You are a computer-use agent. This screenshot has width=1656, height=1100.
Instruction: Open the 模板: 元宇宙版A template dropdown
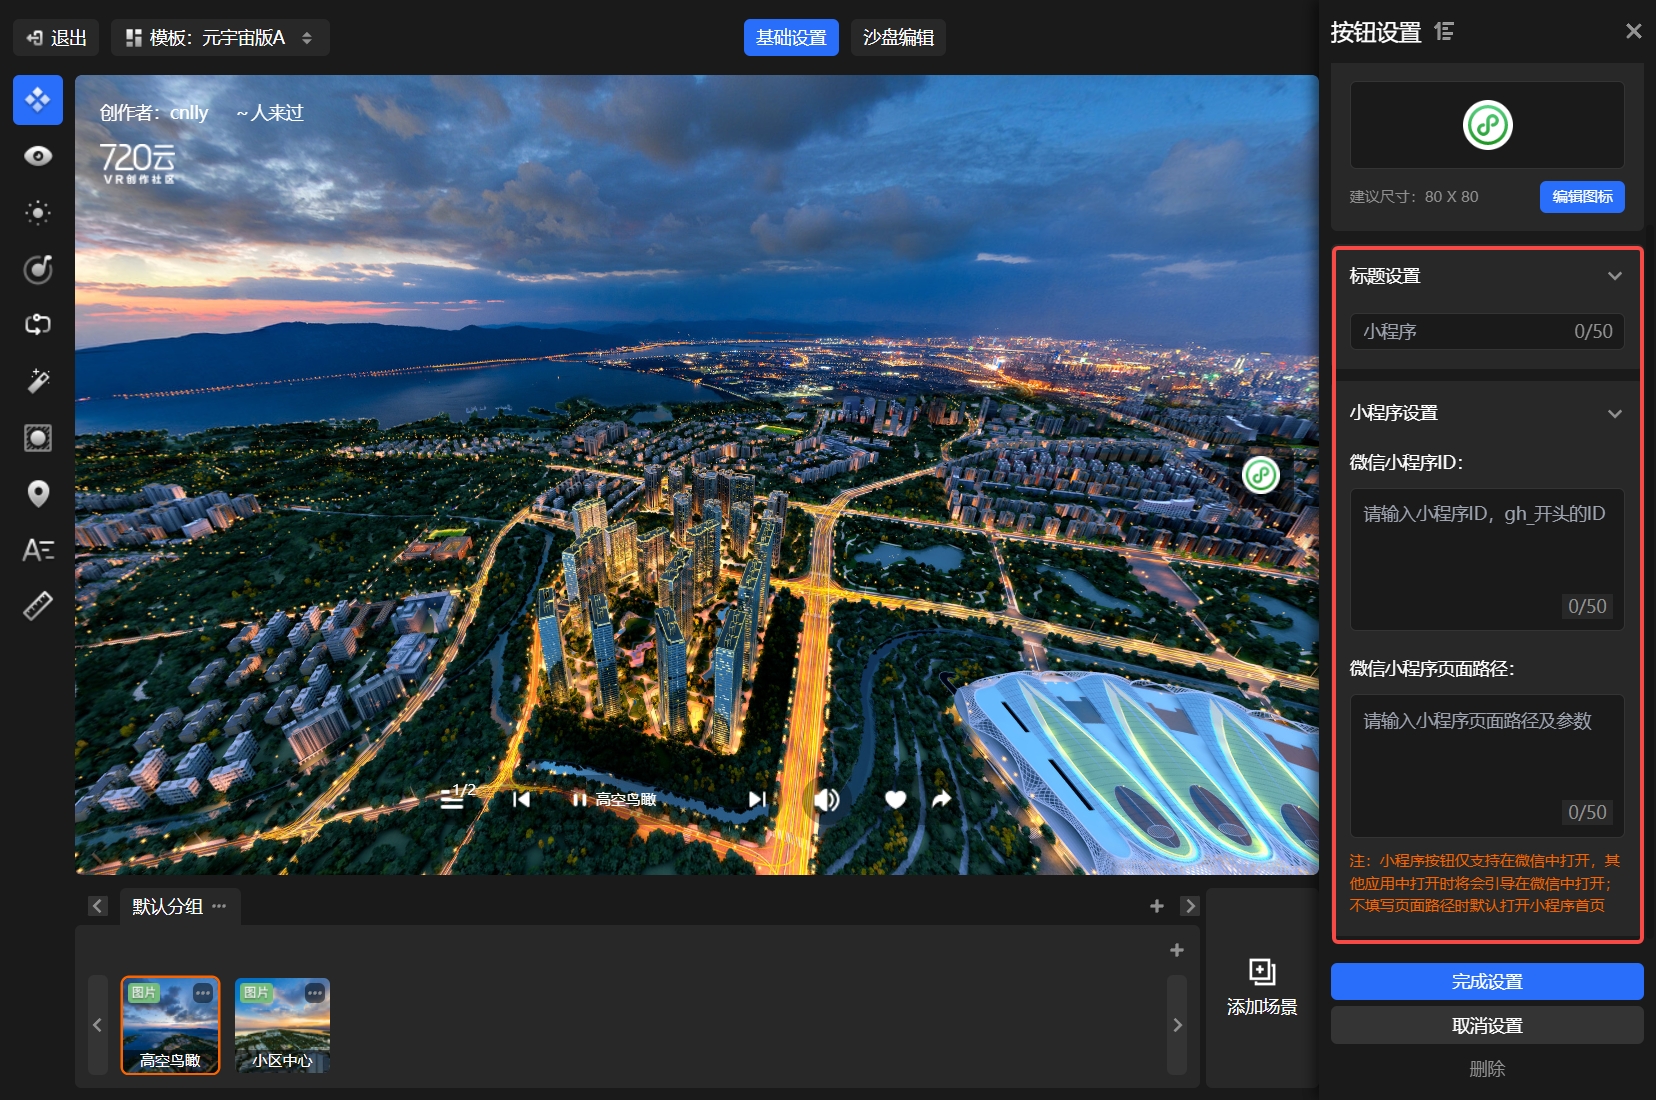pos(220,38)
